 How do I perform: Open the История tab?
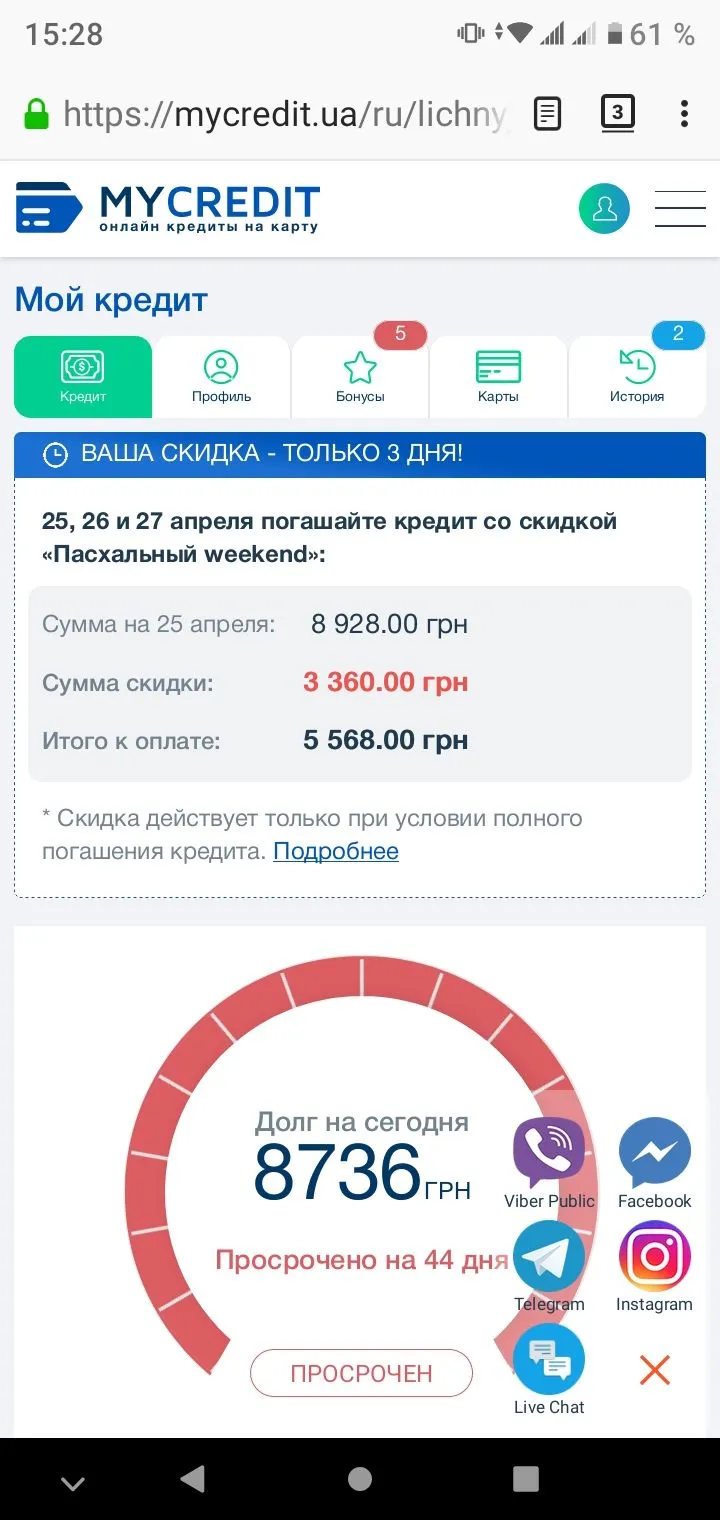637,377
